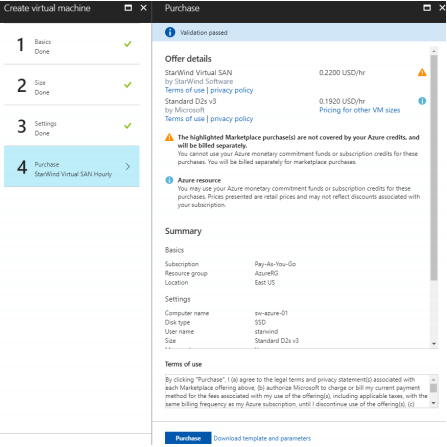The height and width of the screenshot is (447, 447).
Task: Click the orange Marketplace billing warning icon
Action: [169, 137]
